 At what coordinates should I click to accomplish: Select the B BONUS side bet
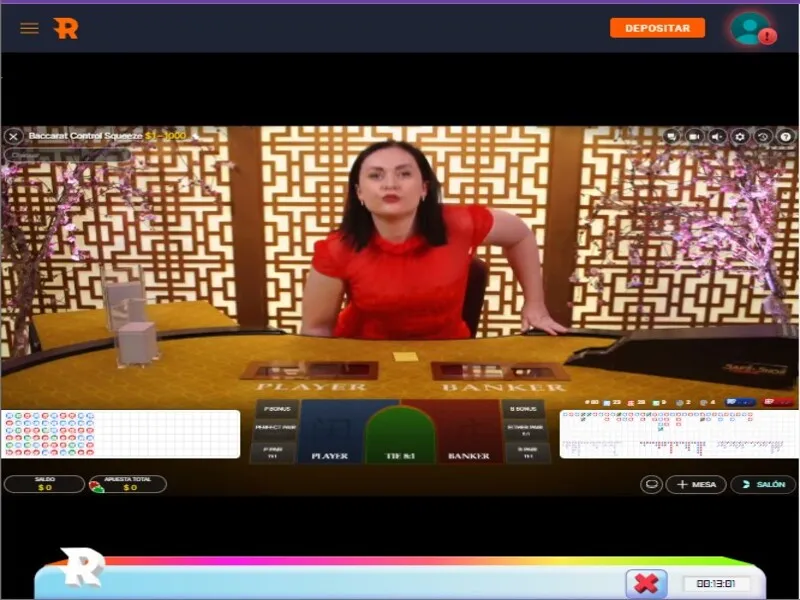pyautogui.click(x=523, y=409)
